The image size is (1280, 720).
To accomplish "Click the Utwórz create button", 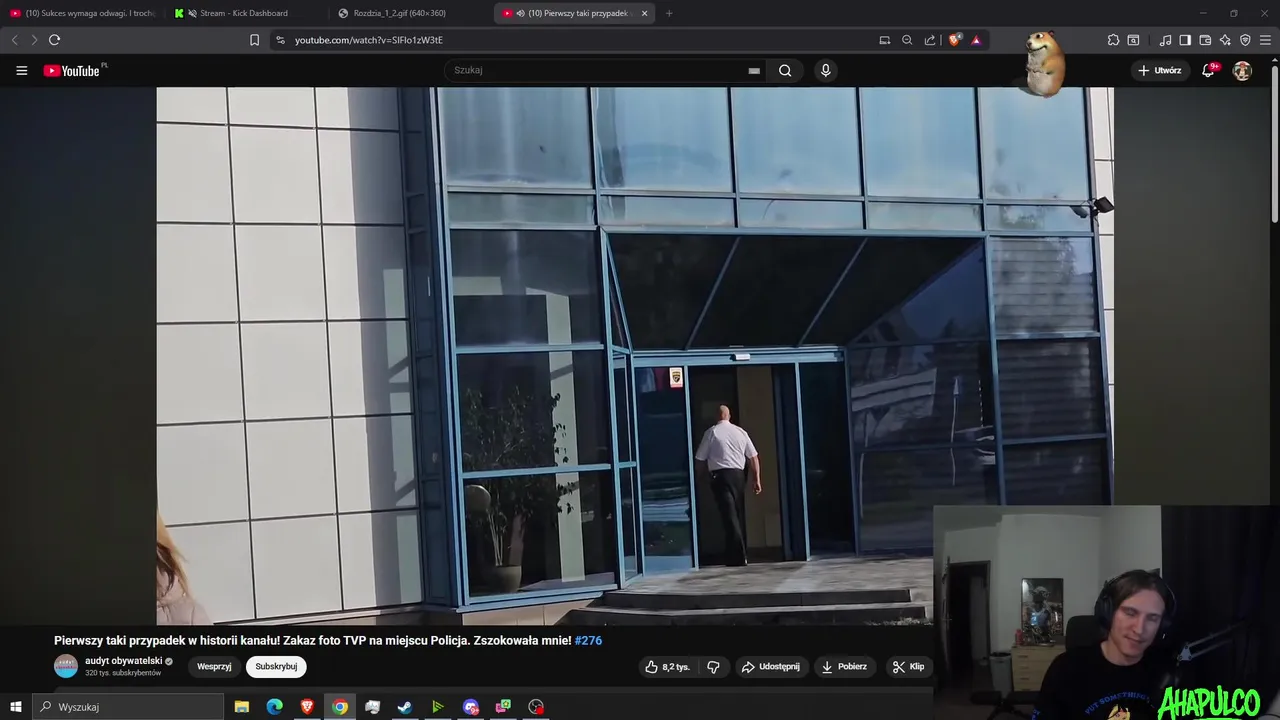I will click(x=1160, y=70).
